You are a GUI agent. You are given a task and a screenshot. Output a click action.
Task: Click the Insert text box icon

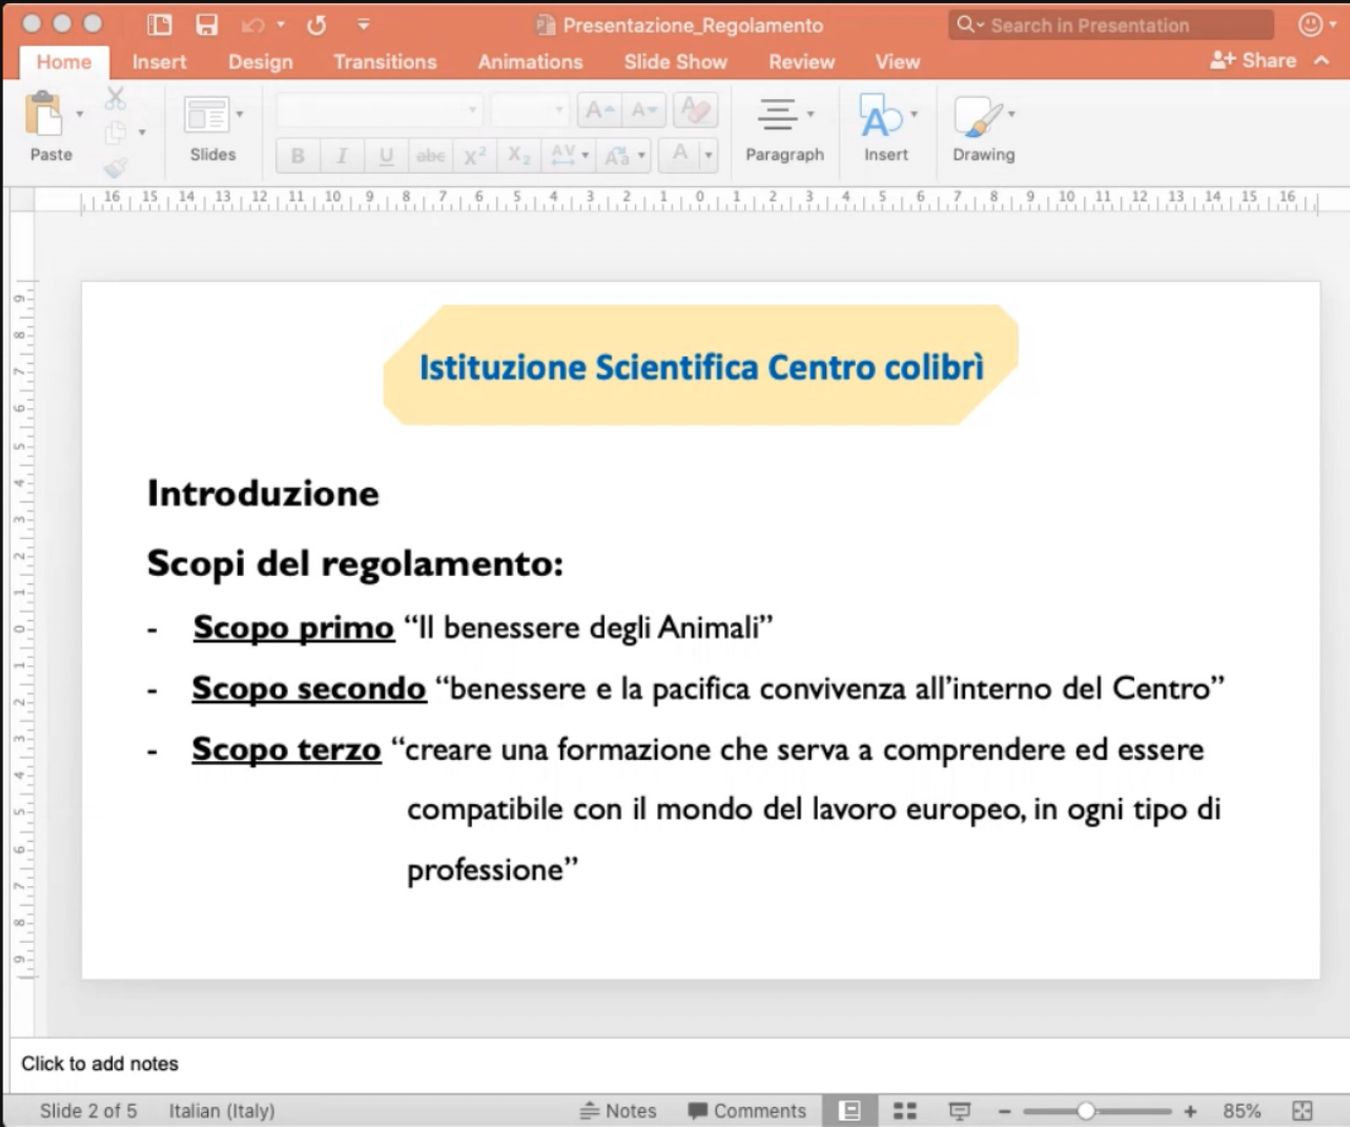pos(880,116)
